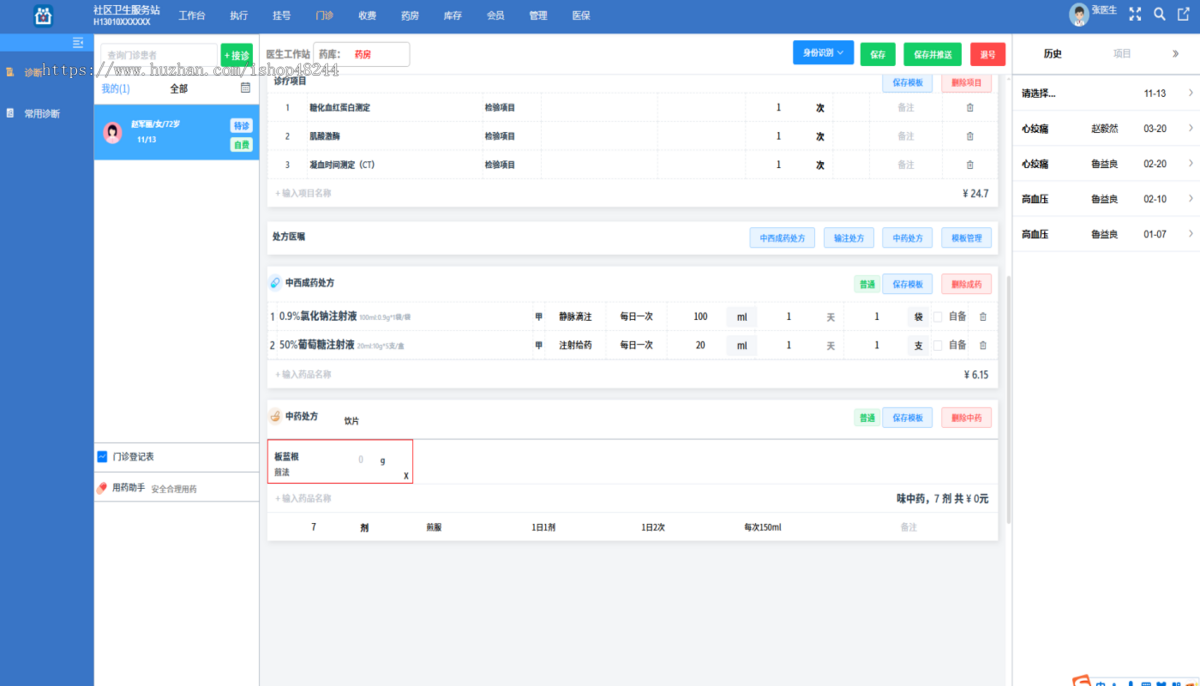Check 自备 for 50%葡萄糖注射液
The height and width of the screenshot is (686, 1200).
[x=938, y=345]
